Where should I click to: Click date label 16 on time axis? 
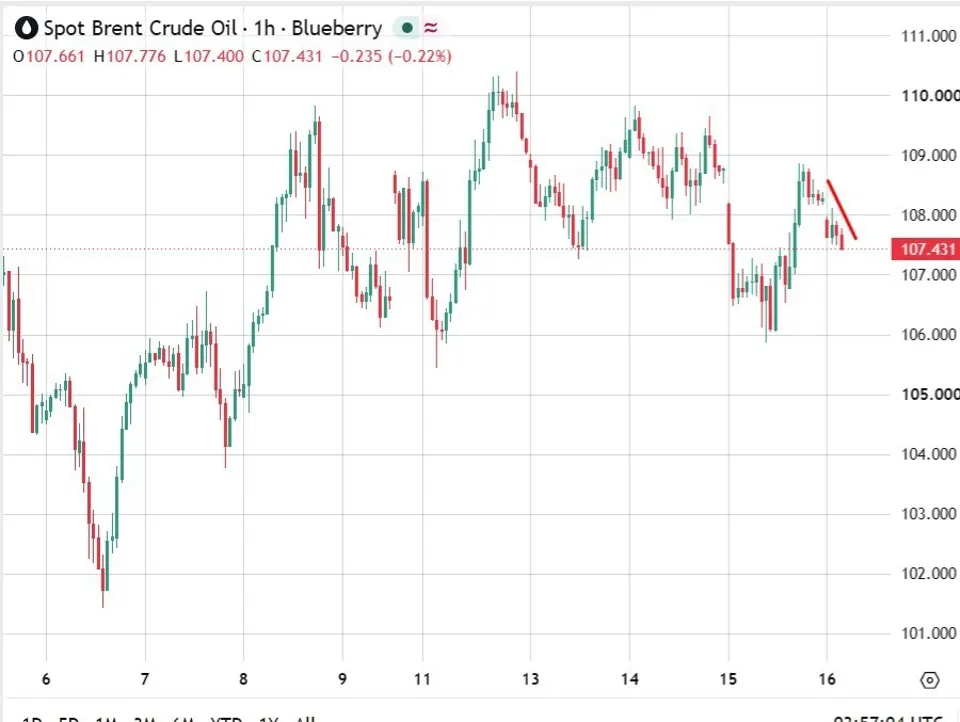(827, 679)
